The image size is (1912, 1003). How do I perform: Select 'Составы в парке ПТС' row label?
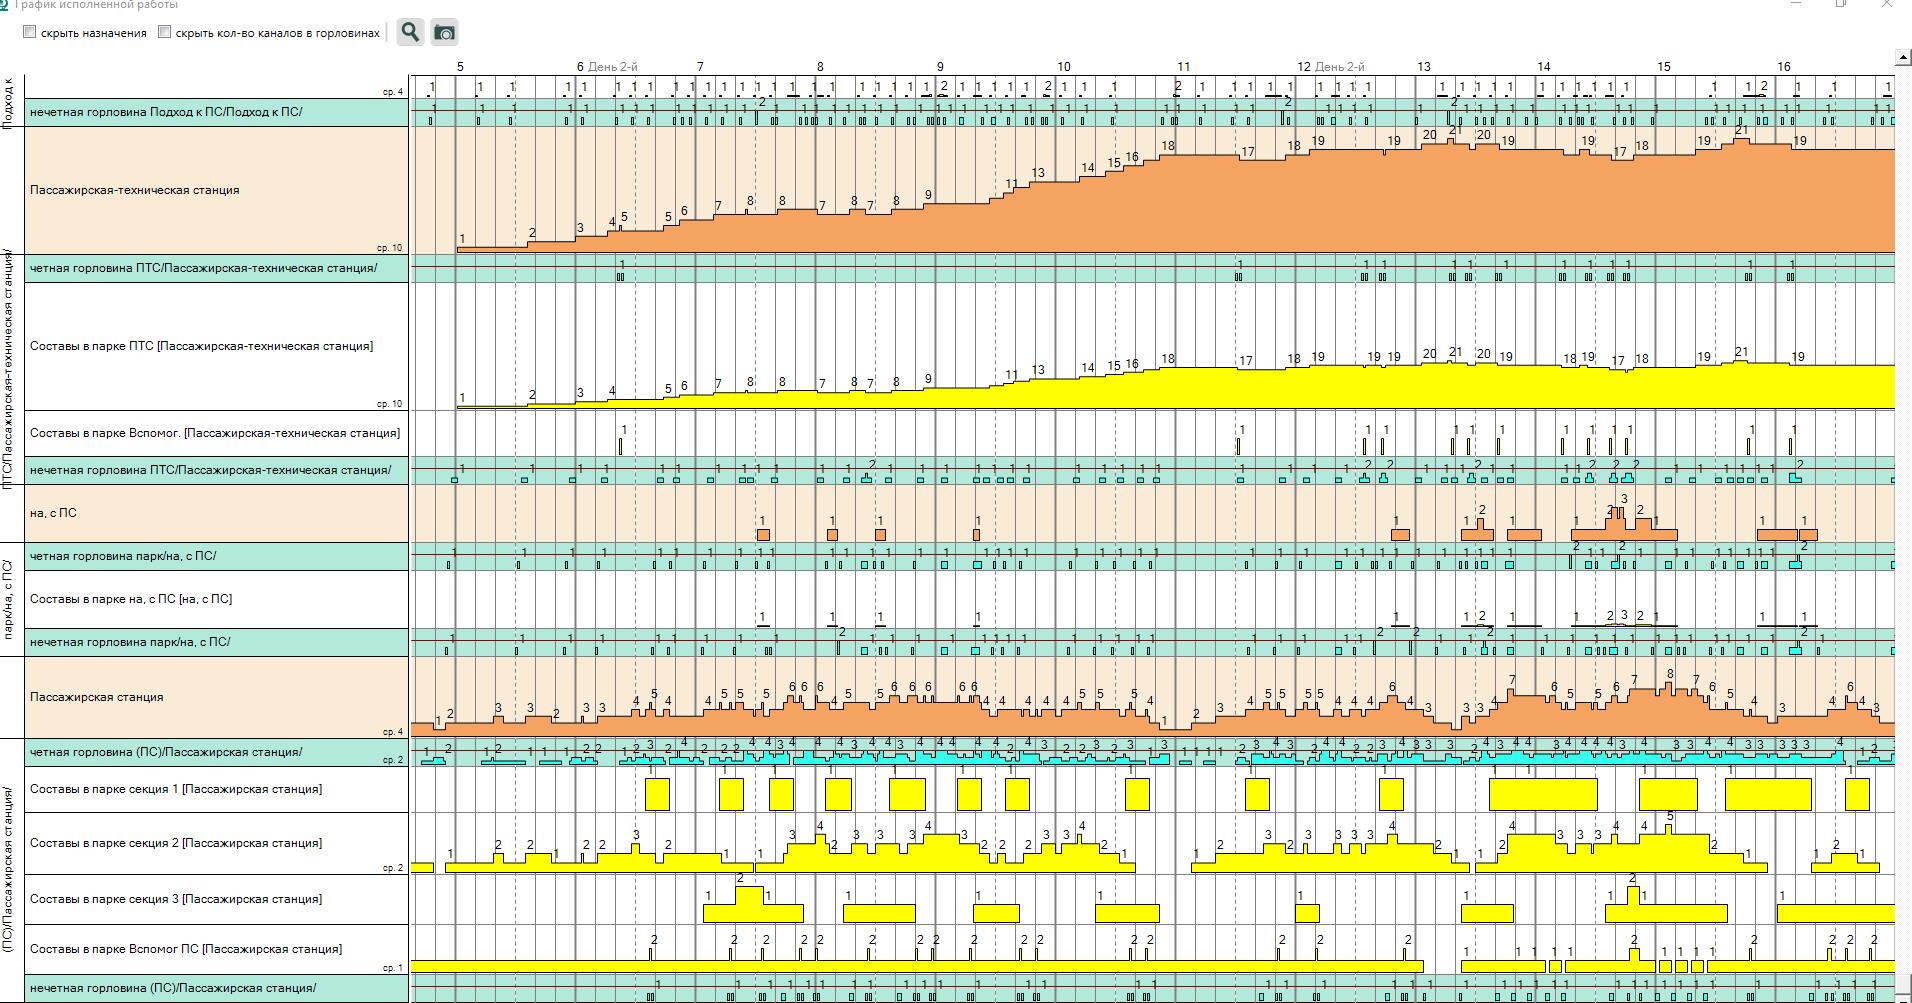201,346
